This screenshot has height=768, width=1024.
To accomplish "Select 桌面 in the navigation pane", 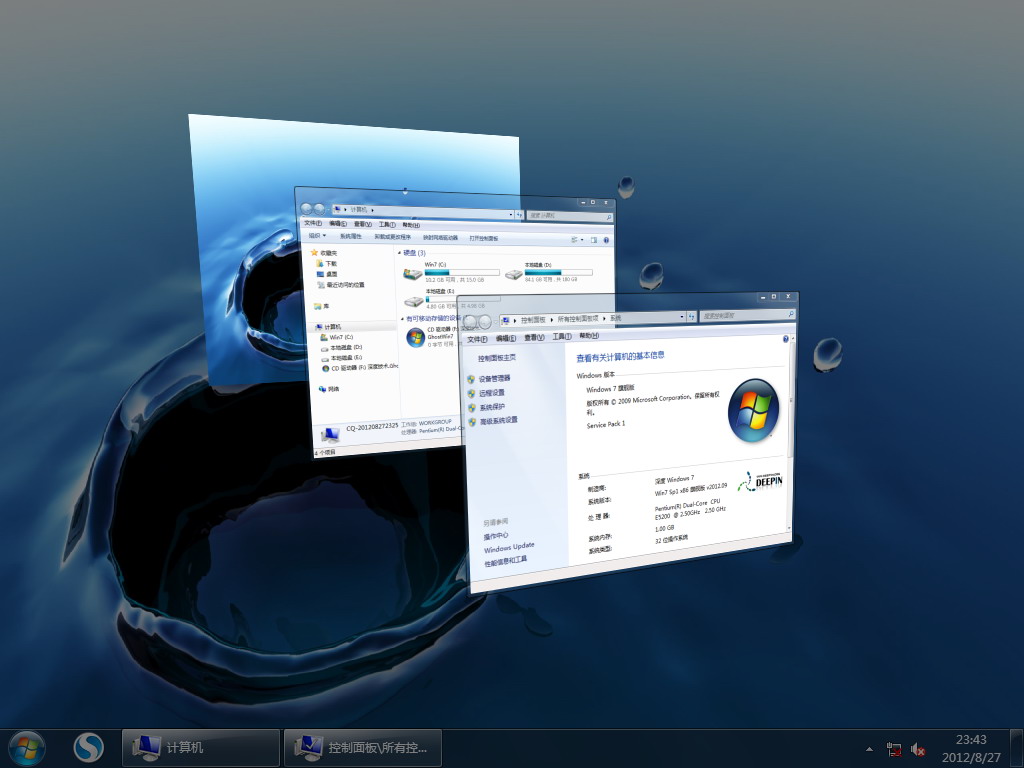I will [x=327, y=274].
